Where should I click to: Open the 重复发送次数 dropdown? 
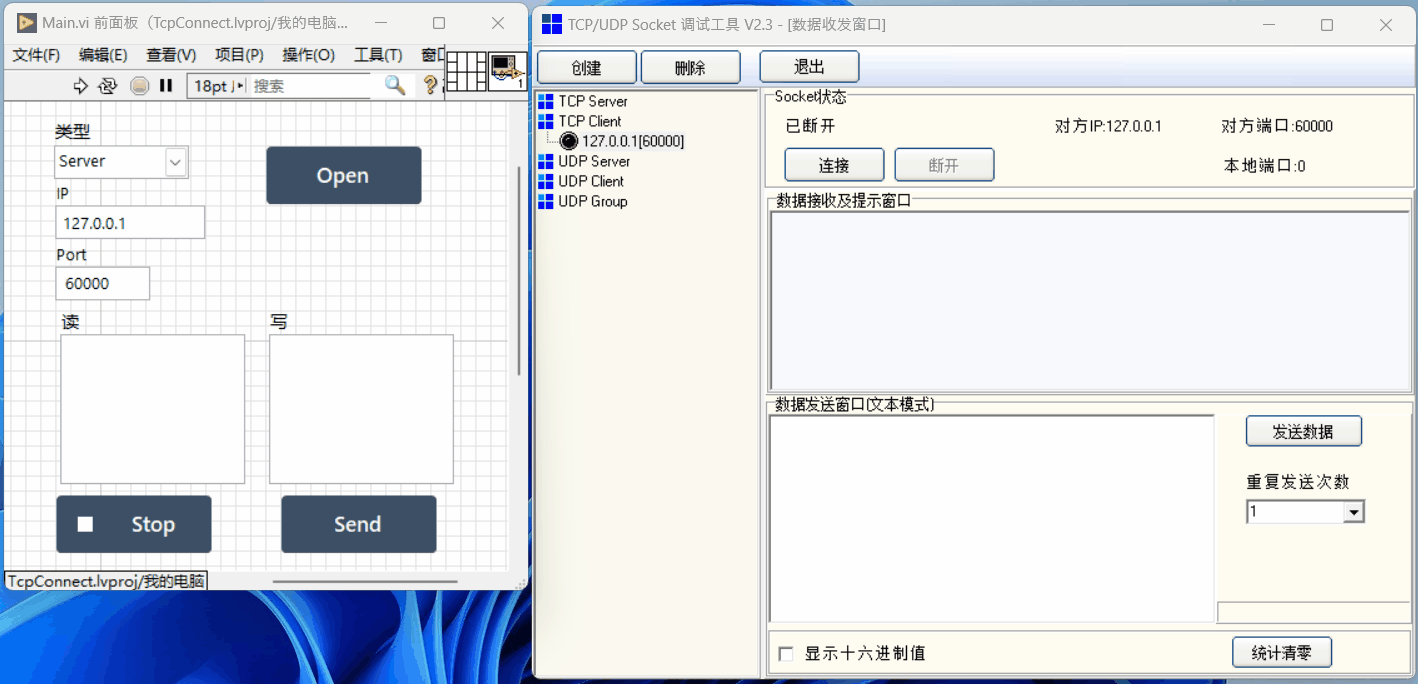point(1356,511)
